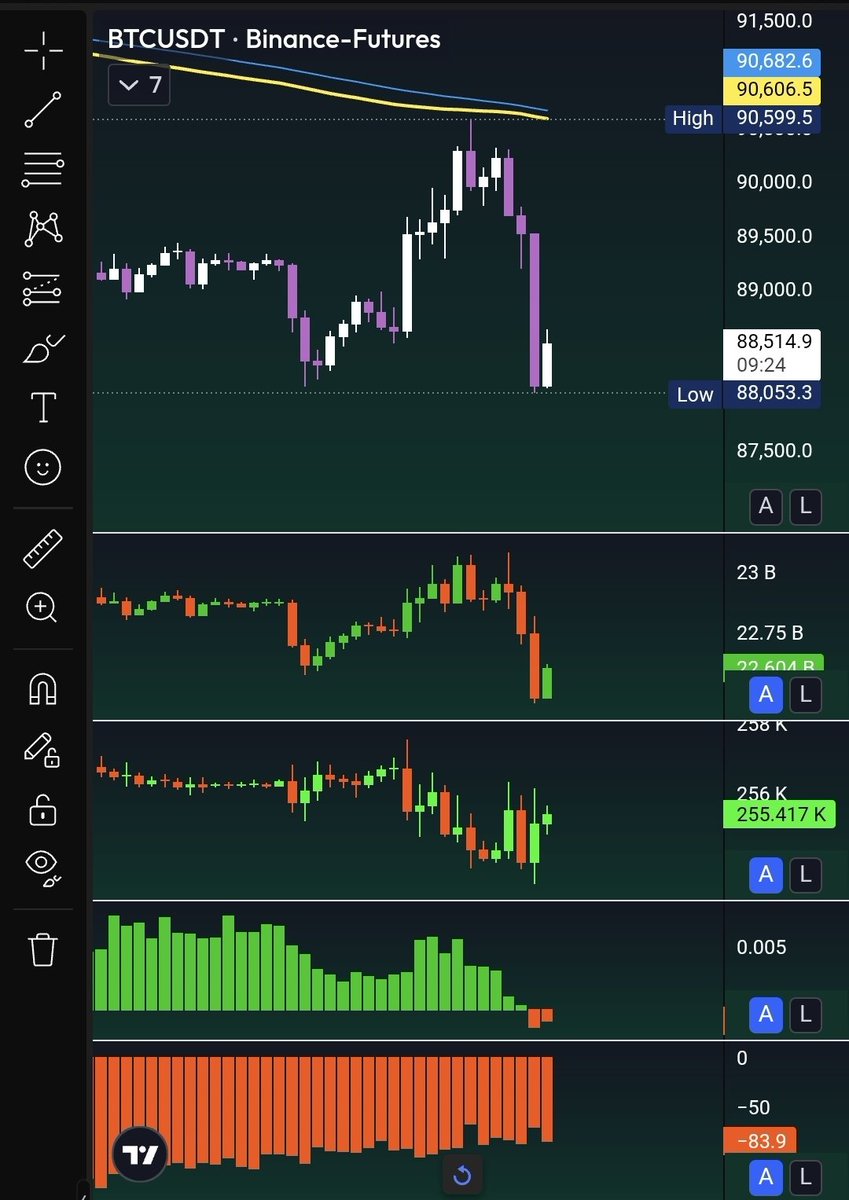Screen dimensions: 849x1200
Task: Select the forecast prediction tool
Action: click(x=41, y=288)
